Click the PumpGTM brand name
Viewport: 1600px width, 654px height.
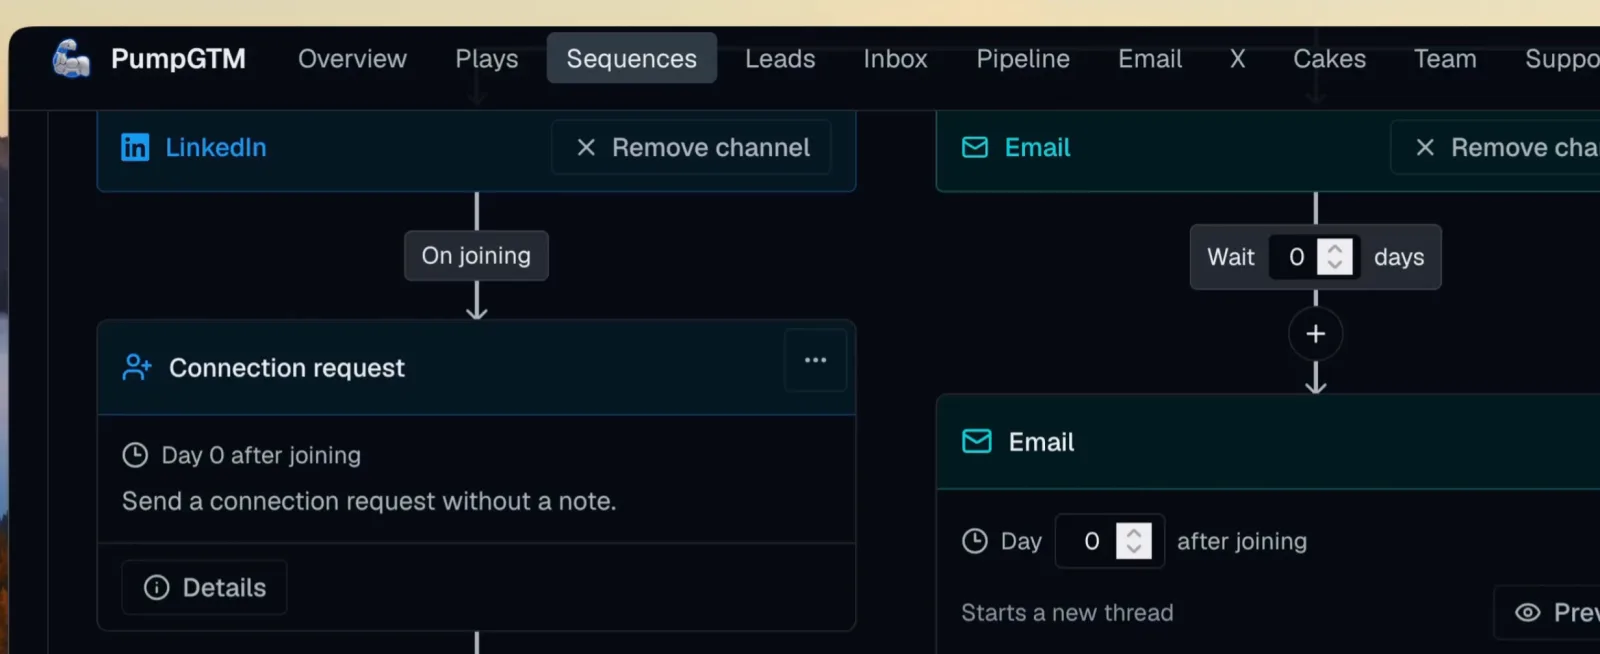click(x=178, y=59)
